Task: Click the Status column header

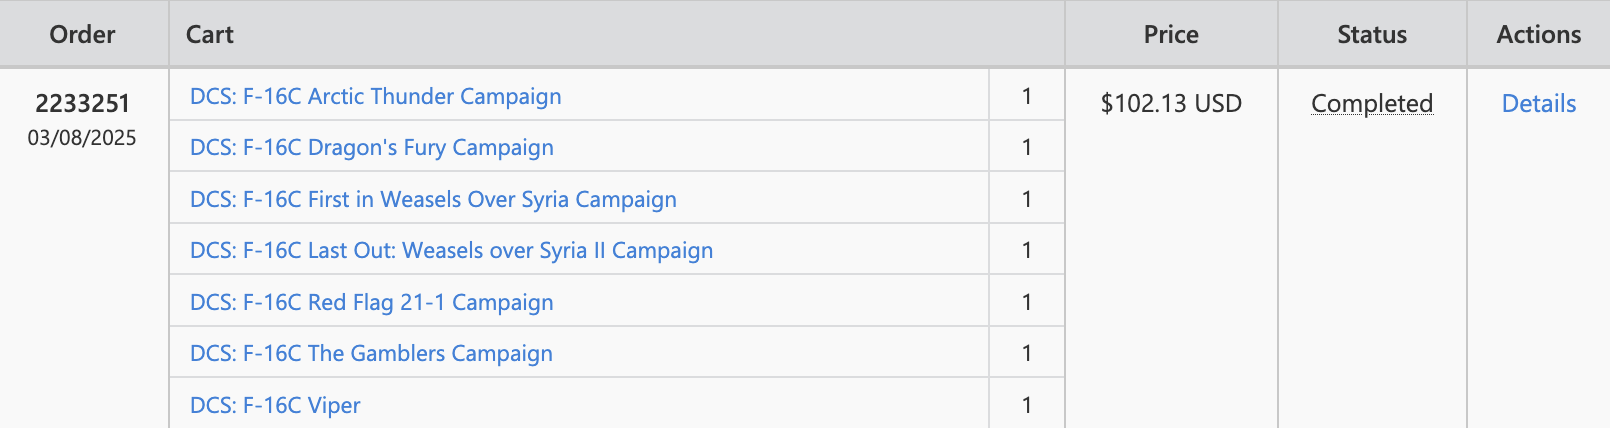Action: (1372, 34)
